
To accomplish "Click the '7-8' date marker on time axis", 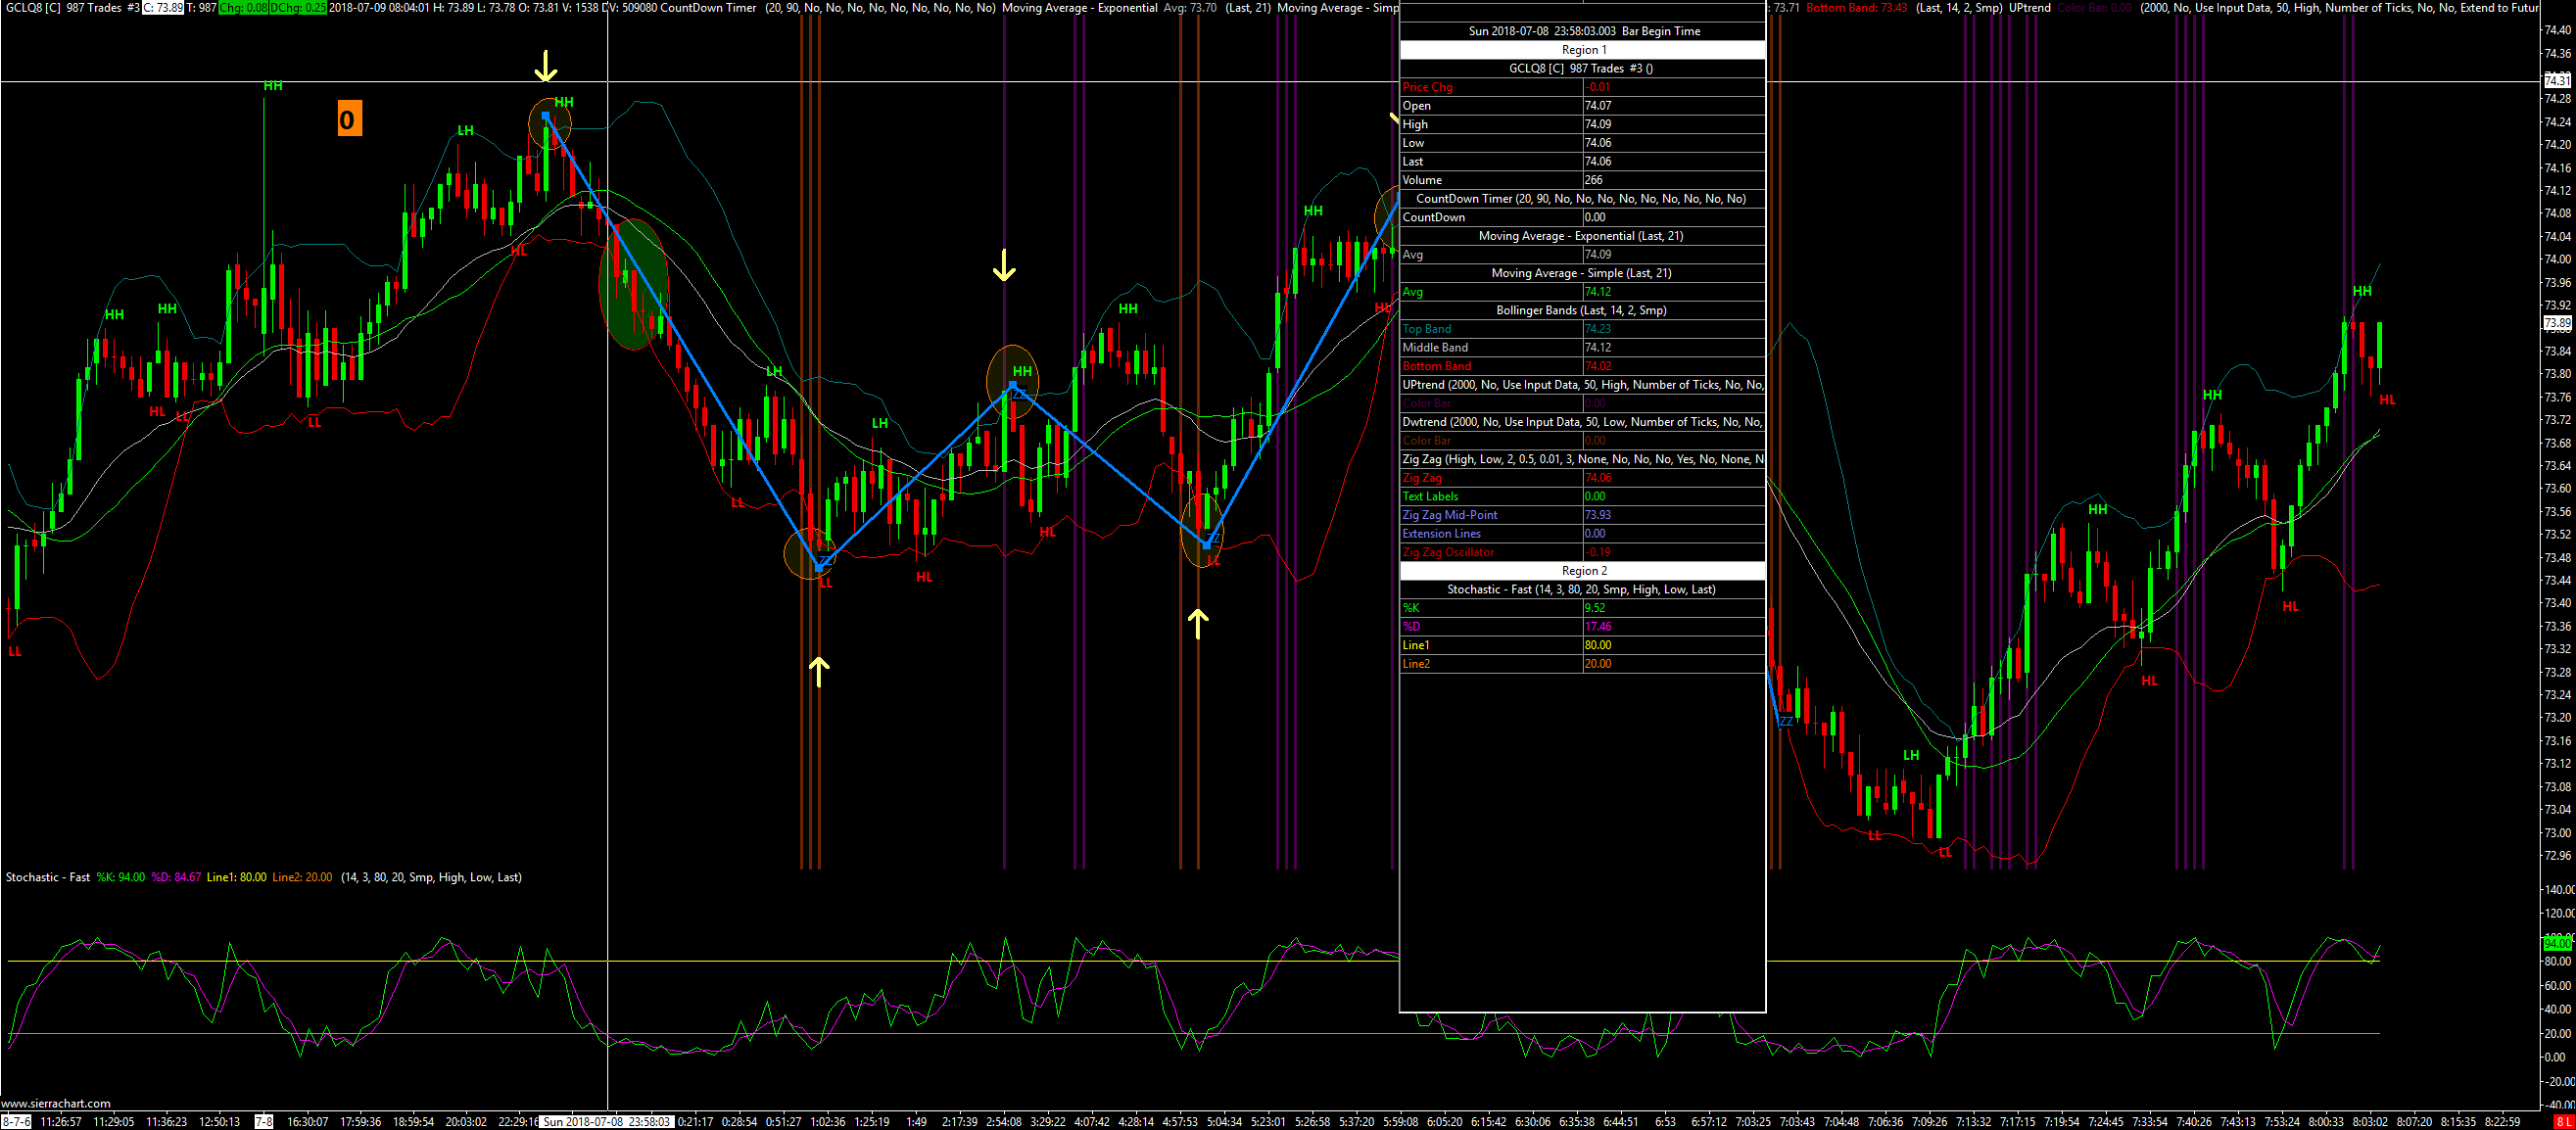I will coord(263,1122).
